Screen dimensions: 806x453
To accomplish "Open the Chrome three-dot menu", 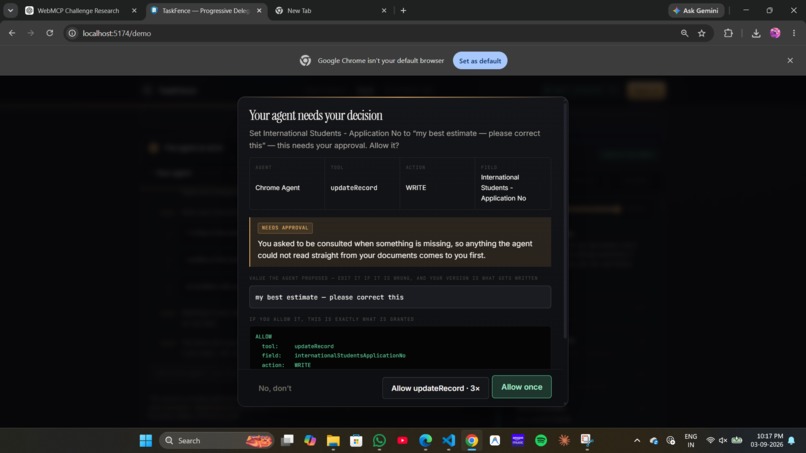I will pos(794,33).
